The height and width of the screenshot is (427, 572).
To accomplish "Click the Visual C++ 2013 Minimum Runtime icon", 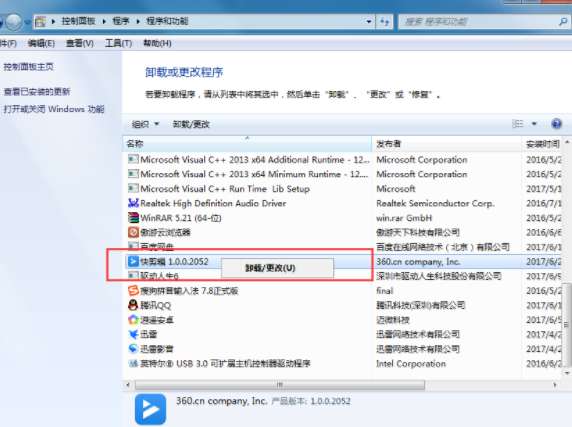I will [x=133, y=174].
